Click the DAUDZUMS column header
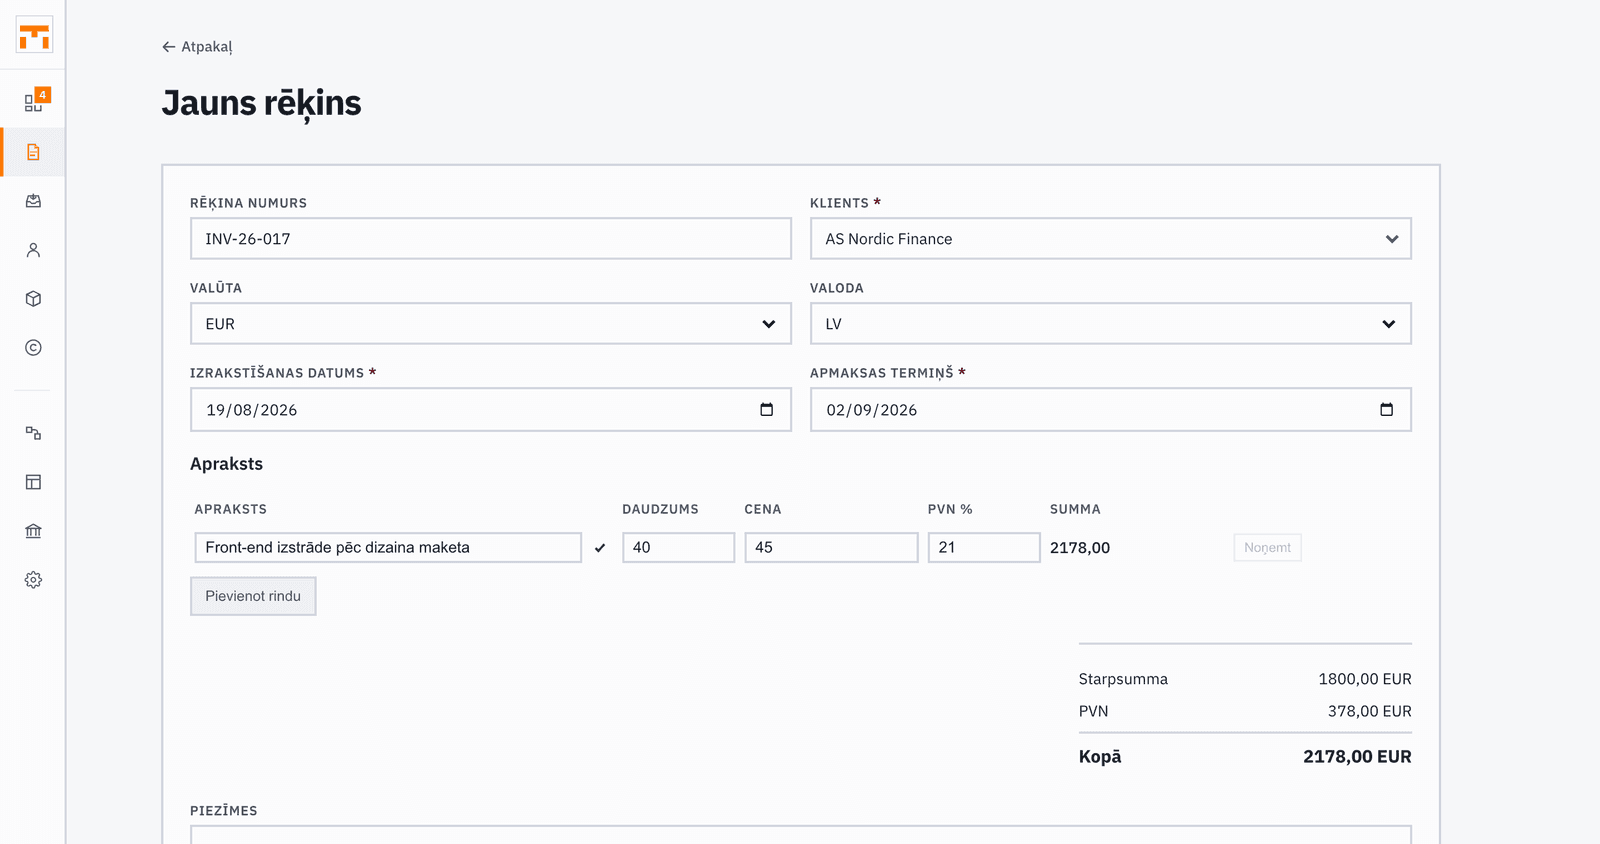The height and width of the screenshot is (844, 1600). (661, 509)
